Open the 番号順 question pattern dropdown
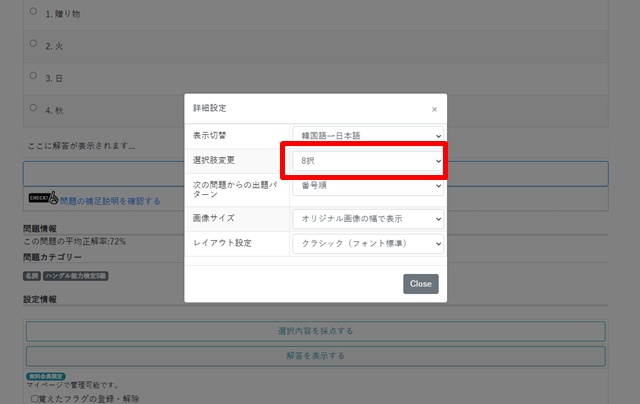The height and width of the screenshot is (404, 640). [x=367, y=185]
